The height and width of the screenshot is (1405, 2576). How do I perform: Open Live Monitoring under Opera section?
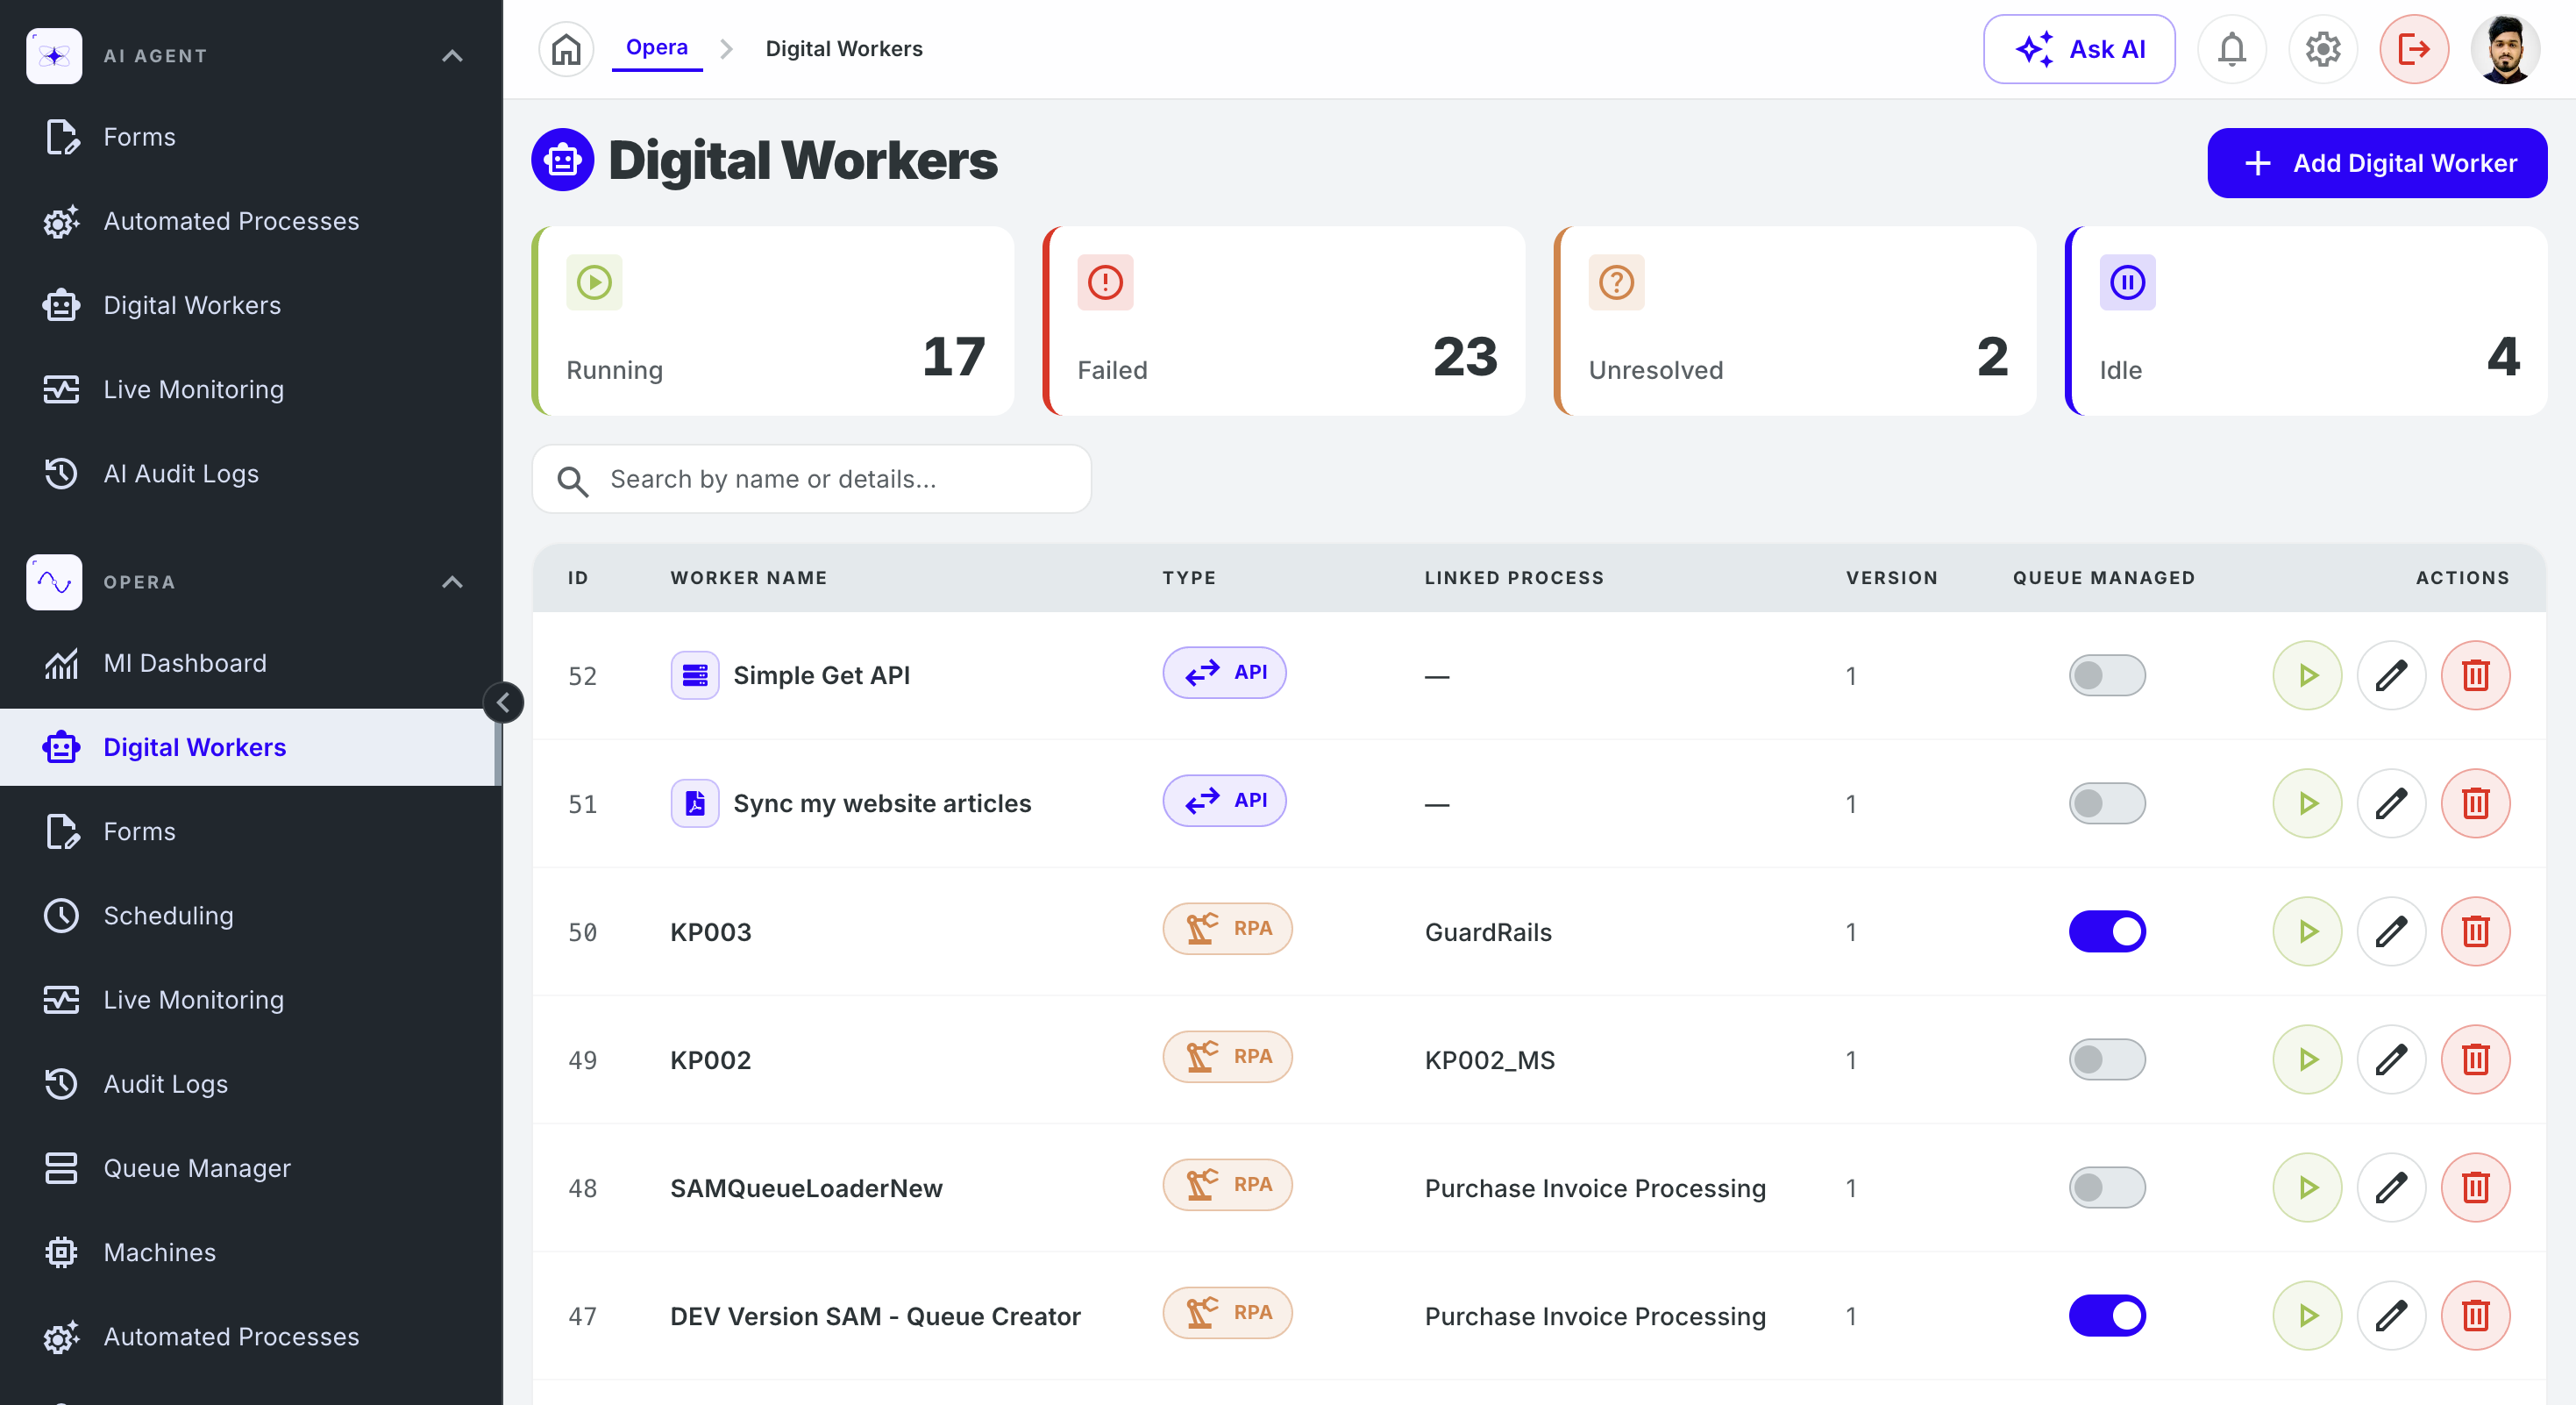[250, 999]
